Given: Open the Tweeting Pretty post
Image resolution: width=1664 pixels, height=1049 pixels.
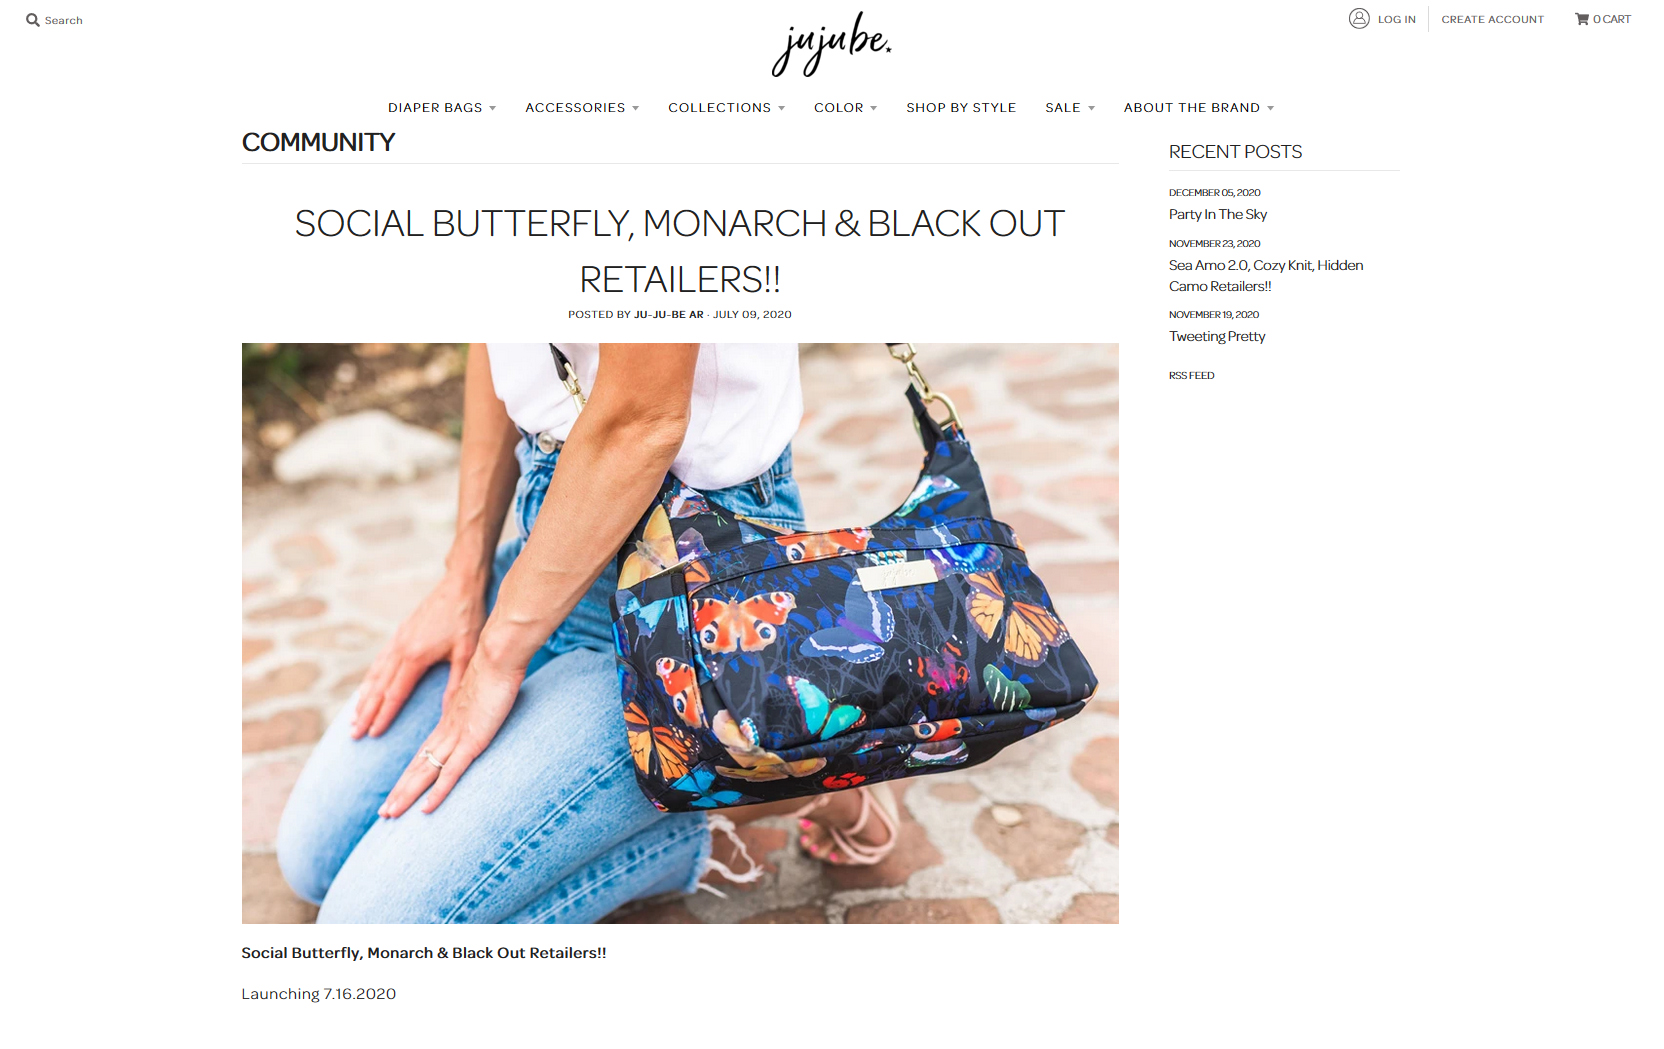Looking at the screenshot, I should (x=1216, y=336).
